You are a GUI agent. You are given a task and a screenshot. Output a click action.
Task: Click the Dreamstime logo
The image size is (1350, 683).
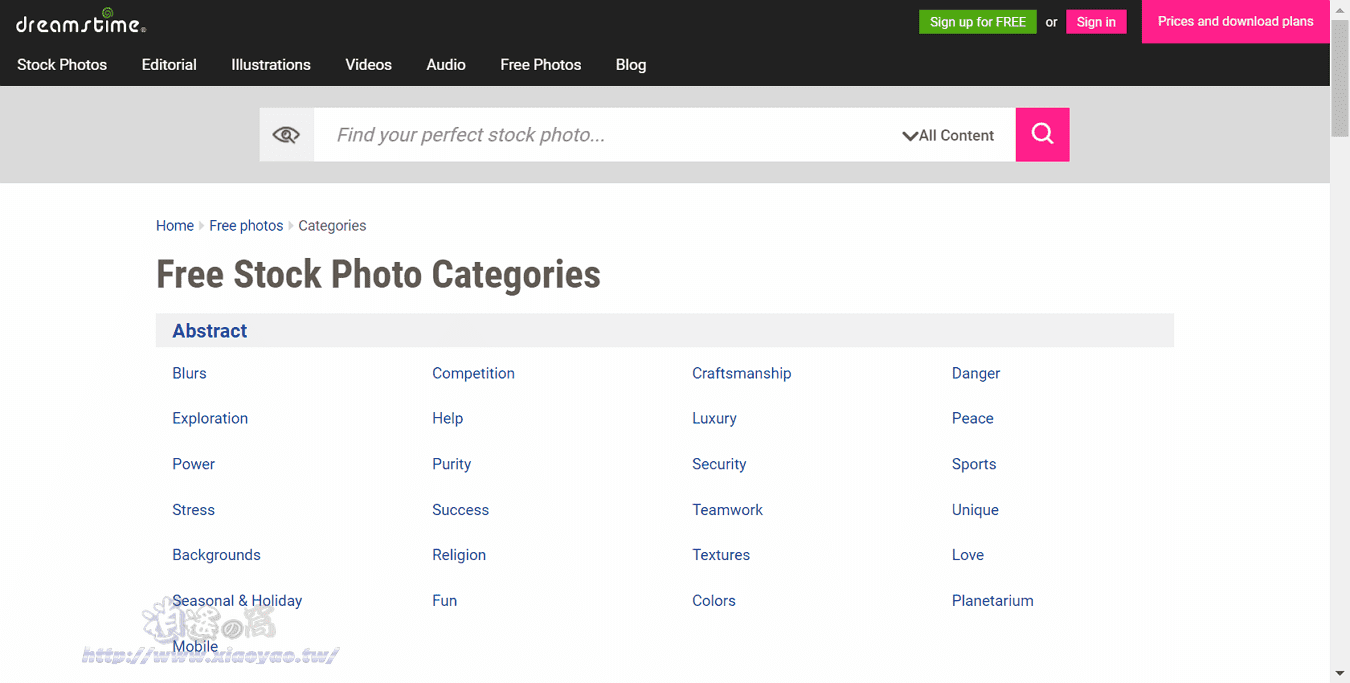click(x=81, y=22)
